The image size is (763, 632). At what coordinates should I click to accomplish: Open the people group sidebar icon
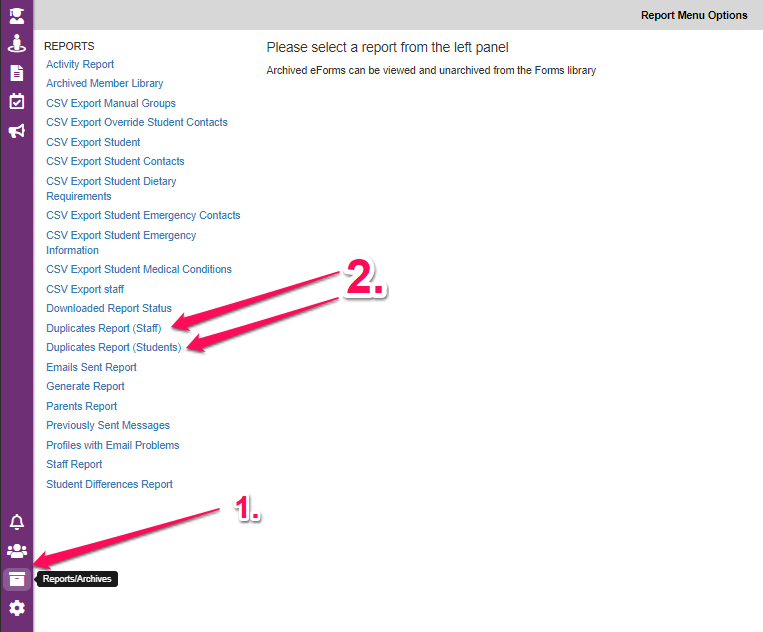click(16, 550)
